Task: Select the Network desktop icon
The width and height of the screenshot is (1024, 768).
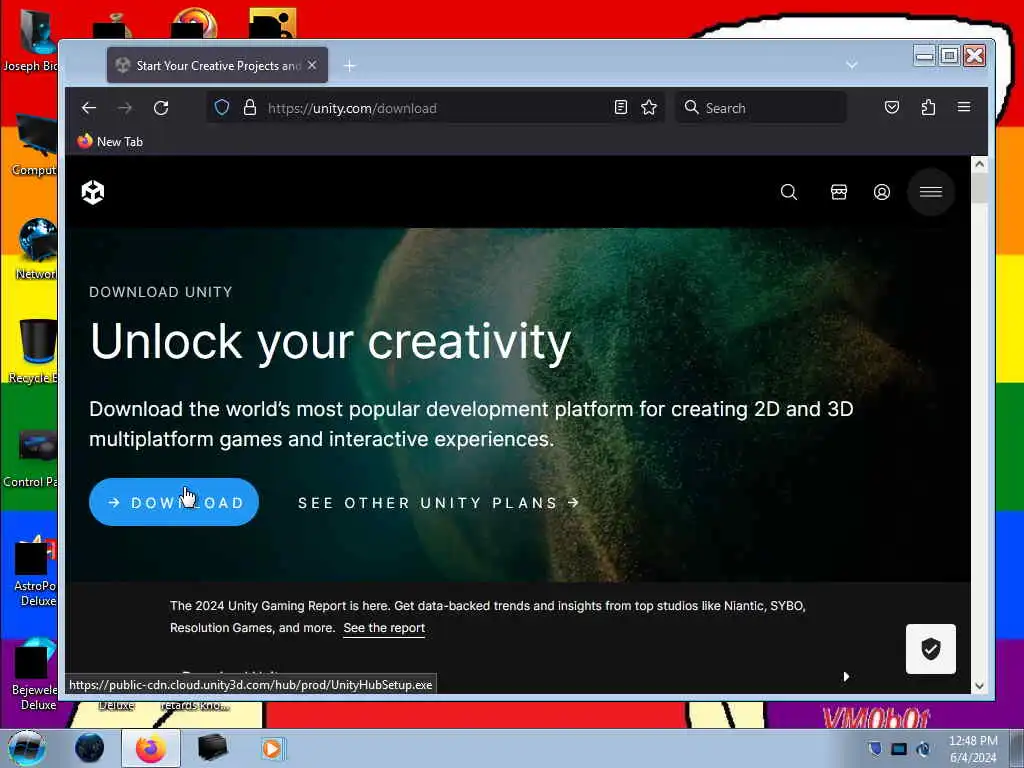Action: point(36,249)
